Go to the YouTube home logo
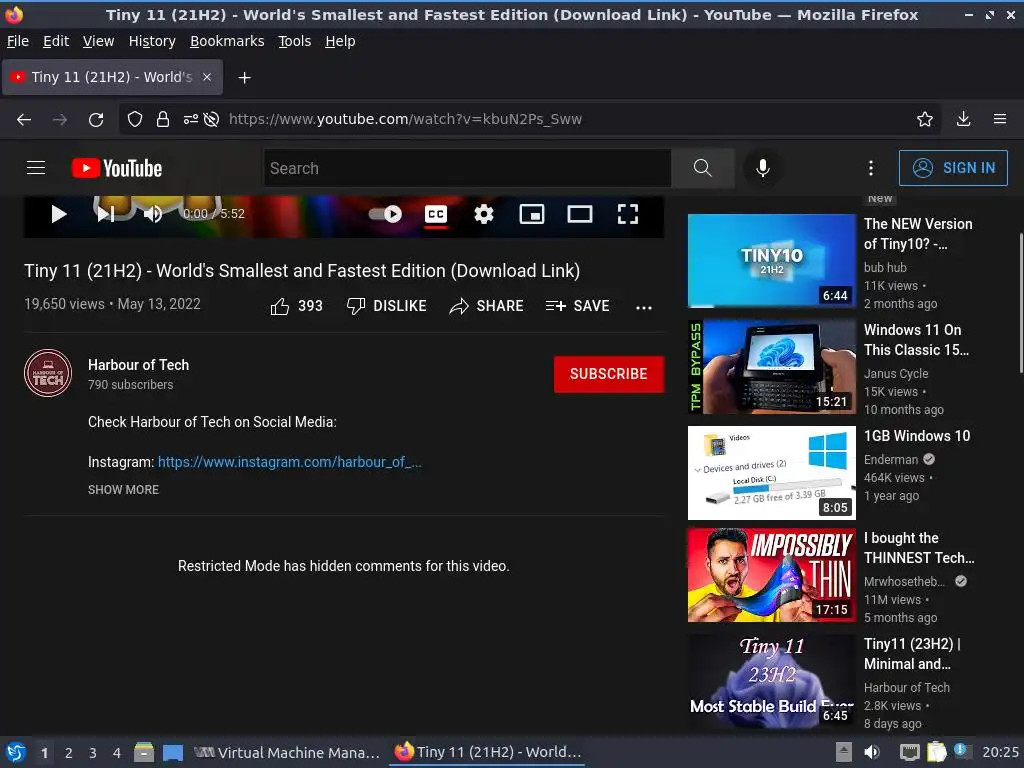The width and height of the screenshot is (1024, 768). point(117,168)
